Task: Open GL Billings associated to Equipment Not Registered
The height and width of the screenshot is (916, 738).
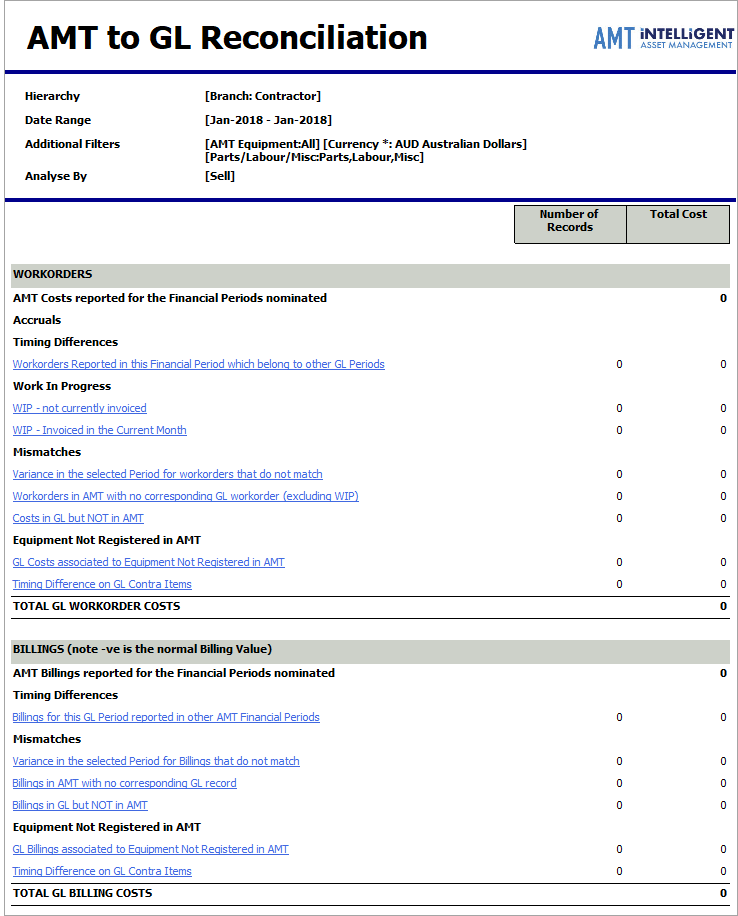Action: point(150,849)
